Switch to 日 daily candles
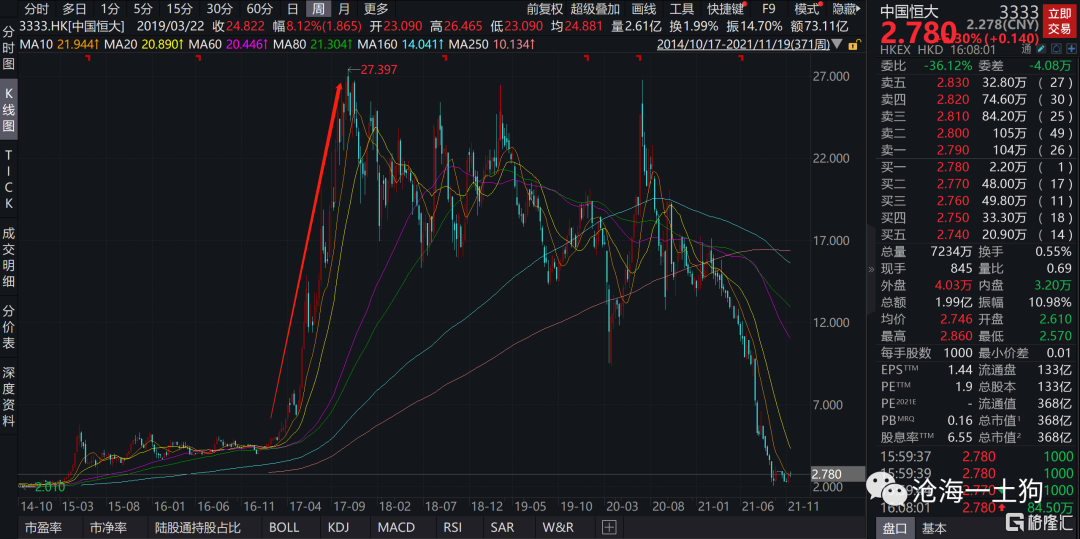This screenshot has height=539, width=1080. [291, 8]
